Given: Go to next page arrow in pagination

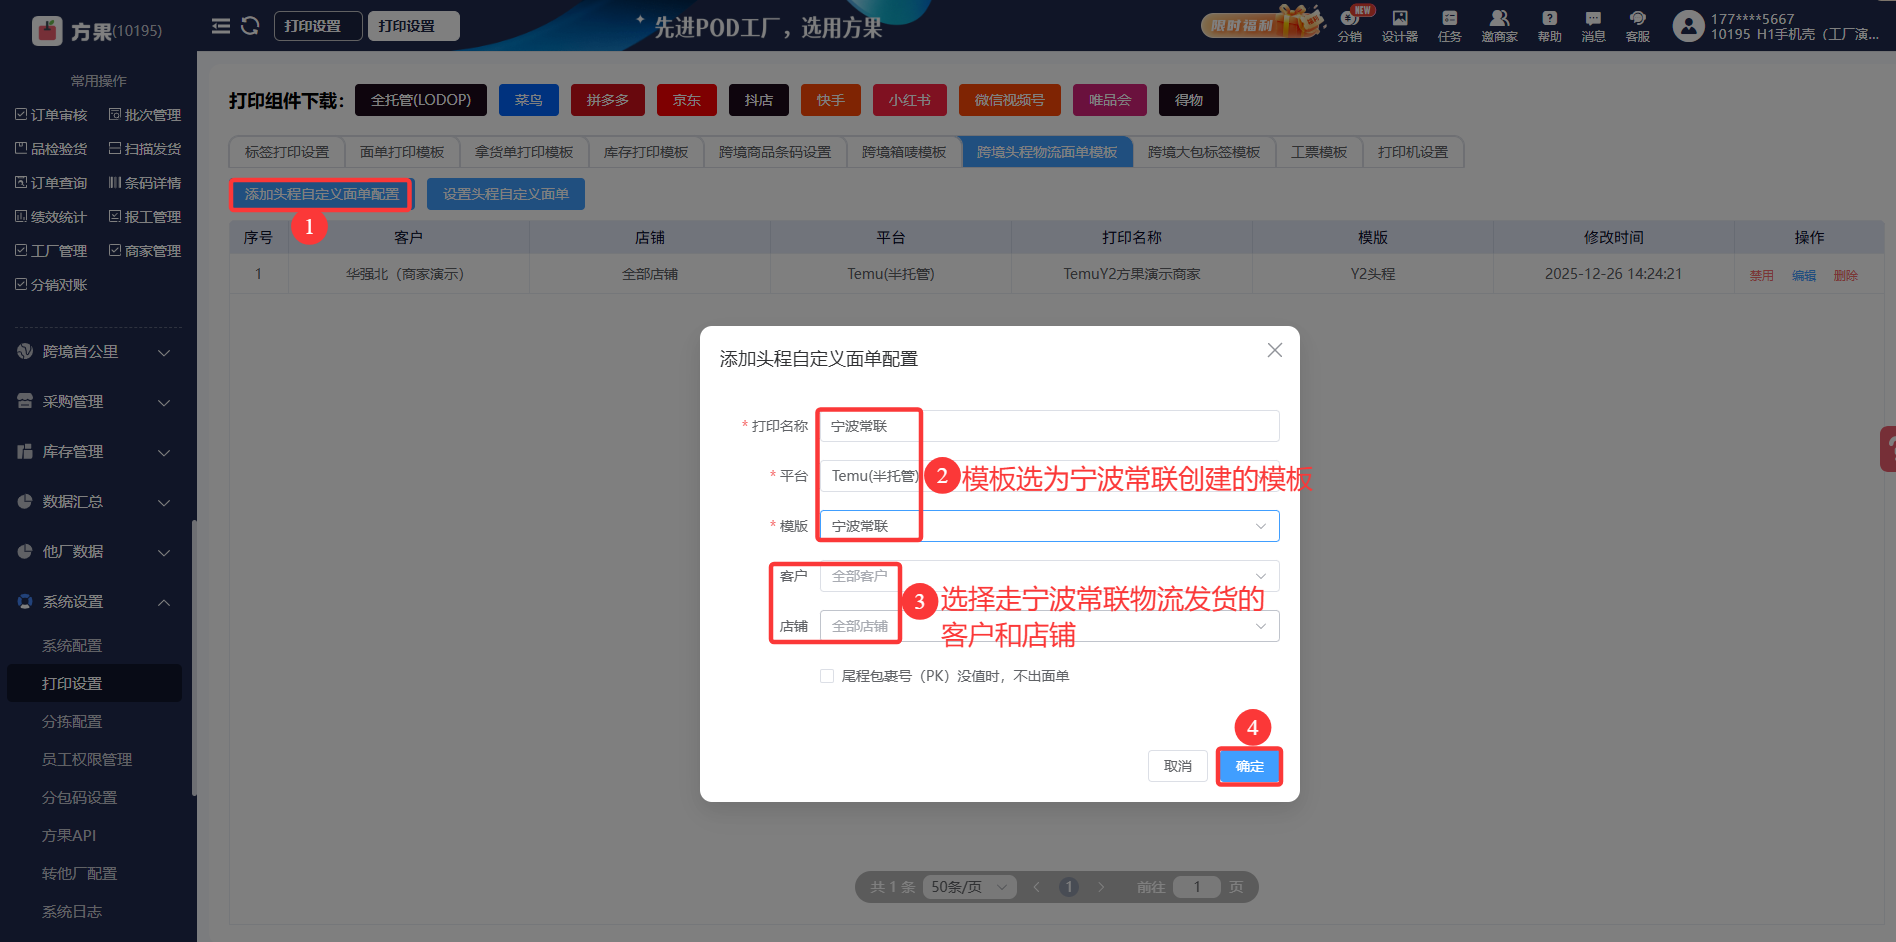Looking at the screenshot, I should pyautogui.click(x=1101, y=887).
